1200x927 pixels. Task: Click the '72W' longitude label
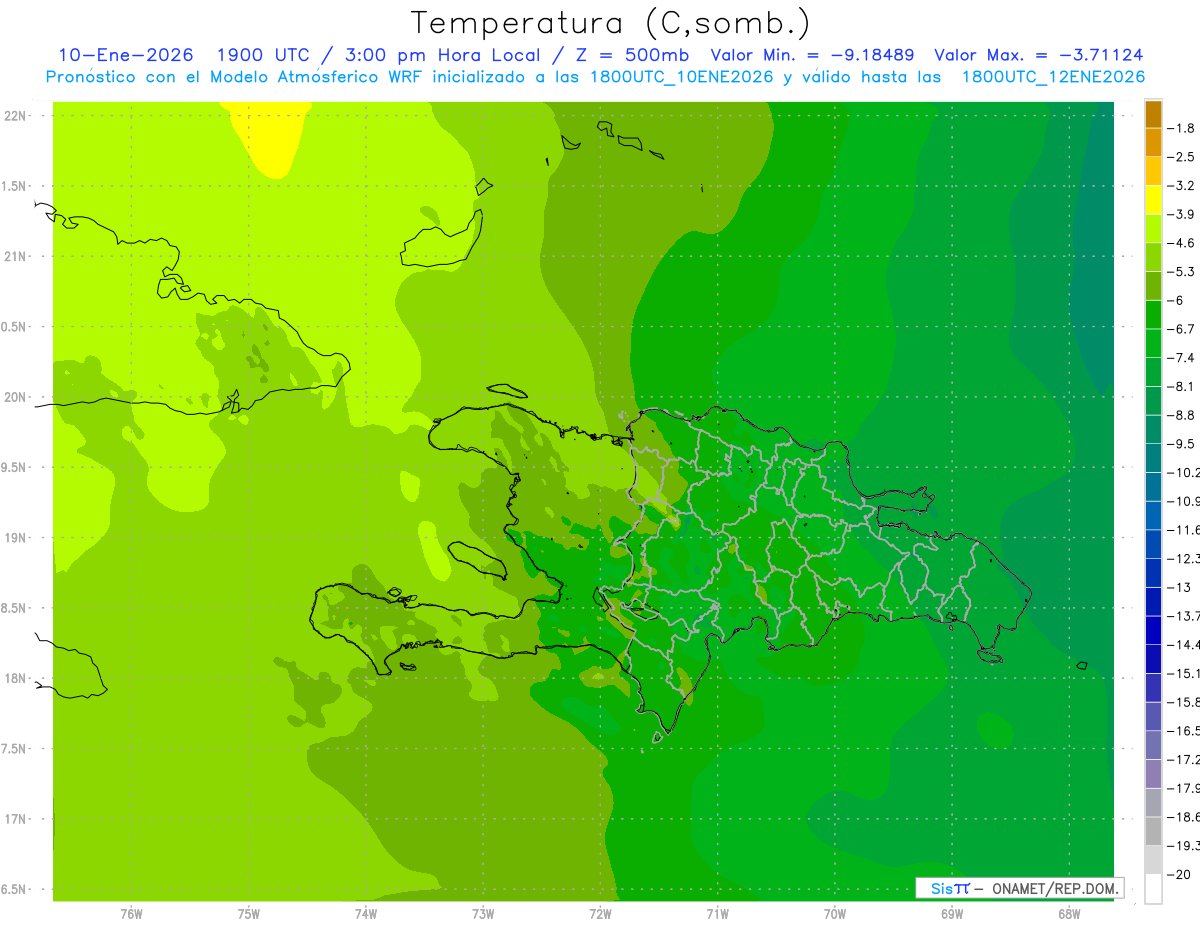pyautogui.click(x=600, y=913)
